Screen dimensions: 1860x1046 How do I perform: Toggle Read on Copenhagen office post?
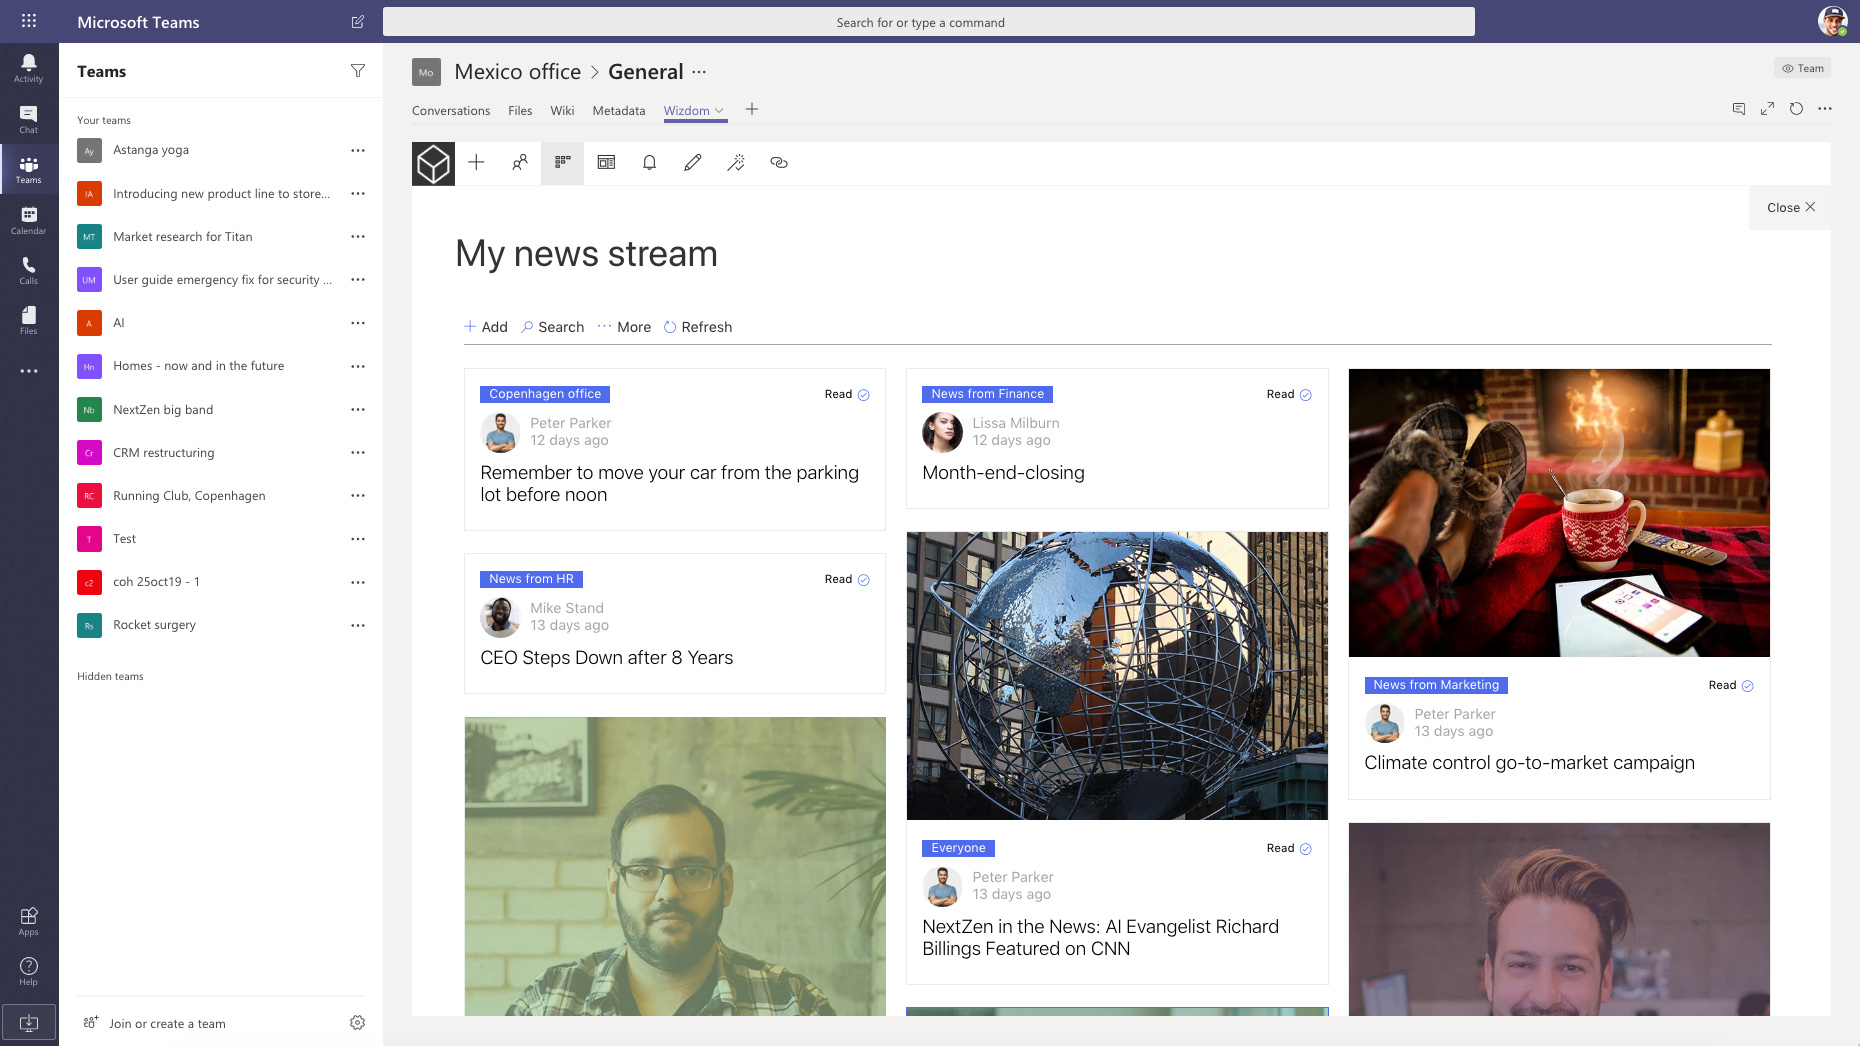click(847, 394)
